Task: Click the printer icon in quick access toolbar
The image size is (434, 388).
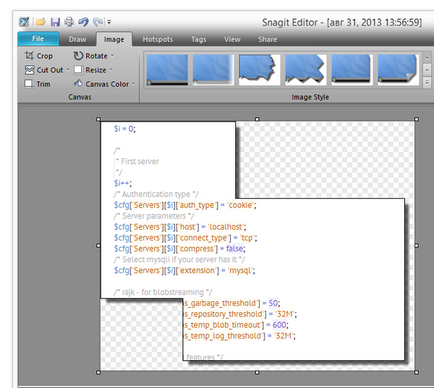Action: (69, 22)
